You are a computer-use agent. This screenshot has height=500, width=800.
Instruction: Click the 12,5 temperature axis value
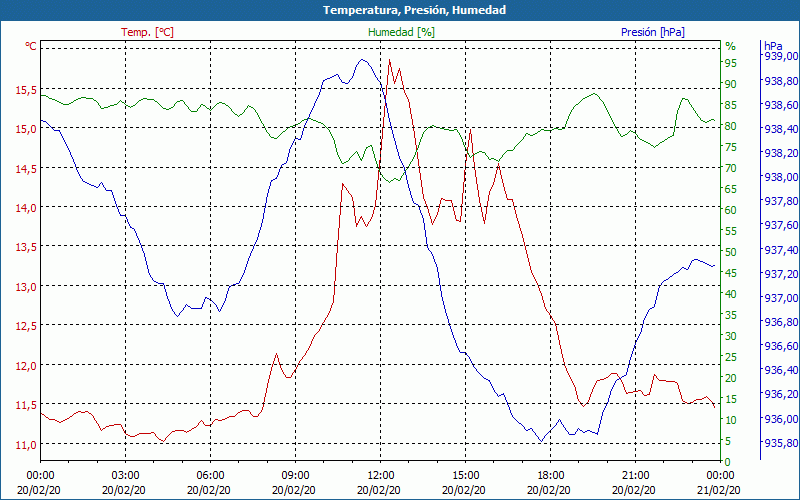[x=26, y=326]
